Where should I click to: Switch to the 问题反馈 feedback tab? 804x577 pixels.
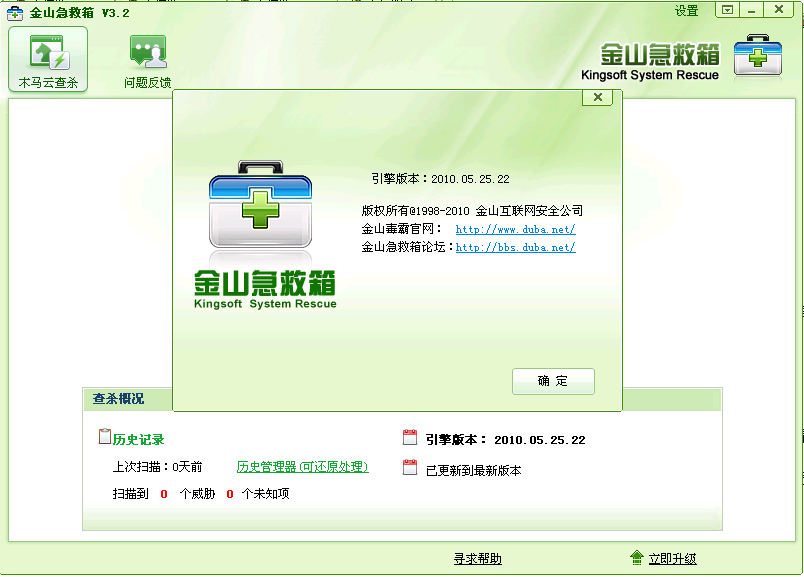click(x=148, y=61)
